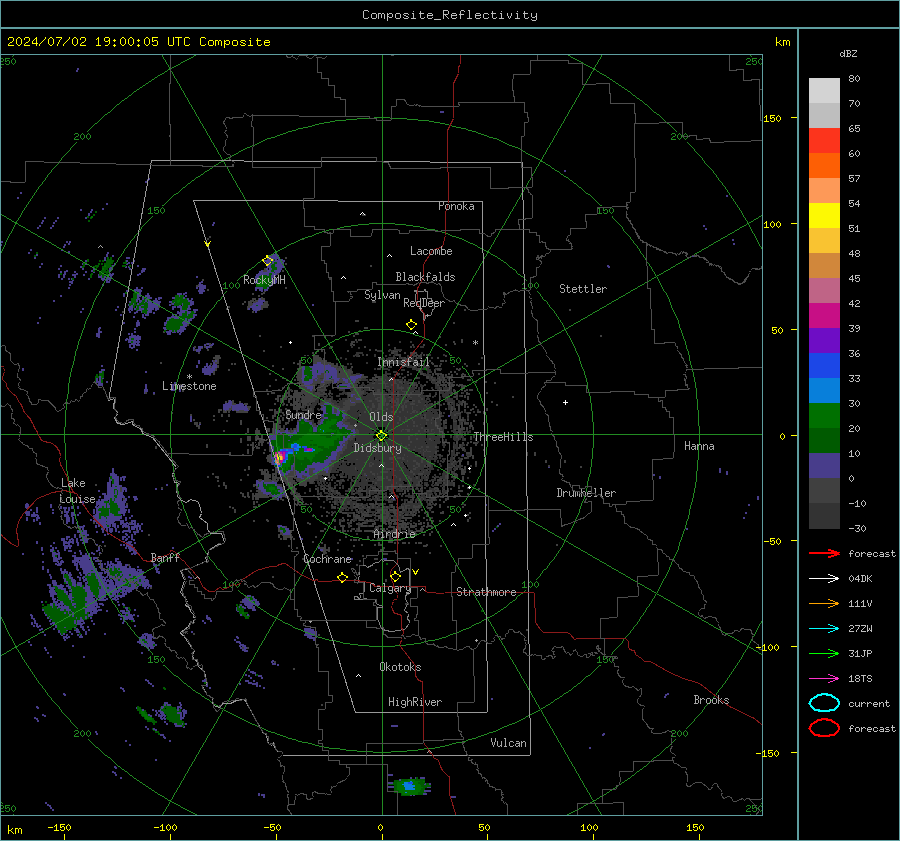Click the Drumheller city label
This screenshot has height=841, width=900.
[x=586, y=493]
